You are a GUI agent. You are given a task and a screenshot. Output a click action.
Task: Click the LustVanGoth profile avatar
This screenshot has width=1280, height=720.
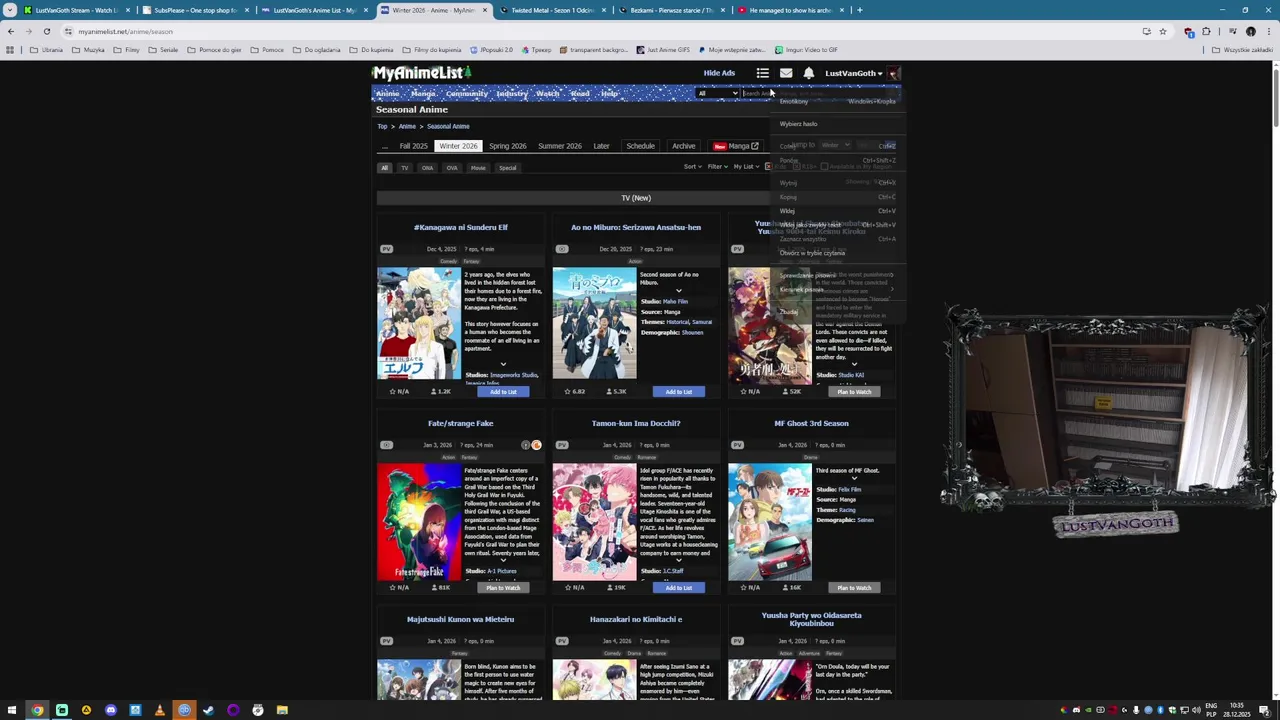pyautogui.click(x=894, y=73)
